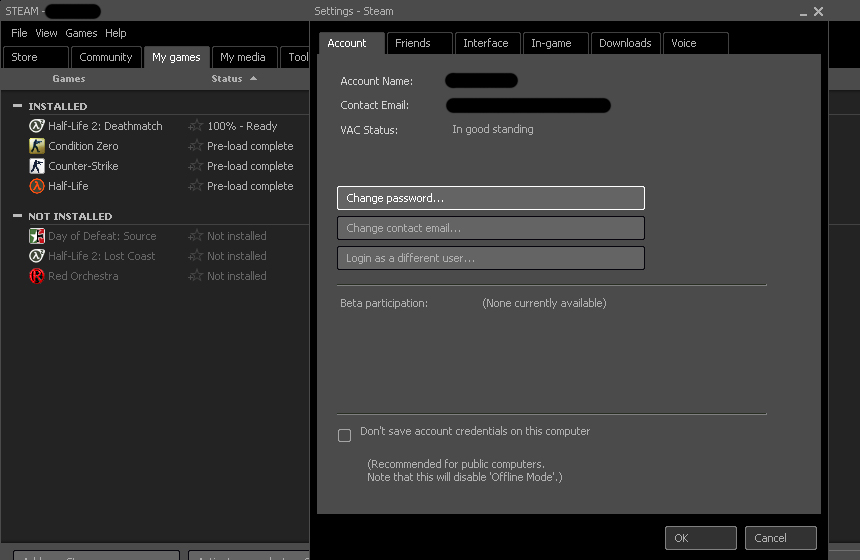
Task: Minimize the Settings window
Action: [803, 12]
